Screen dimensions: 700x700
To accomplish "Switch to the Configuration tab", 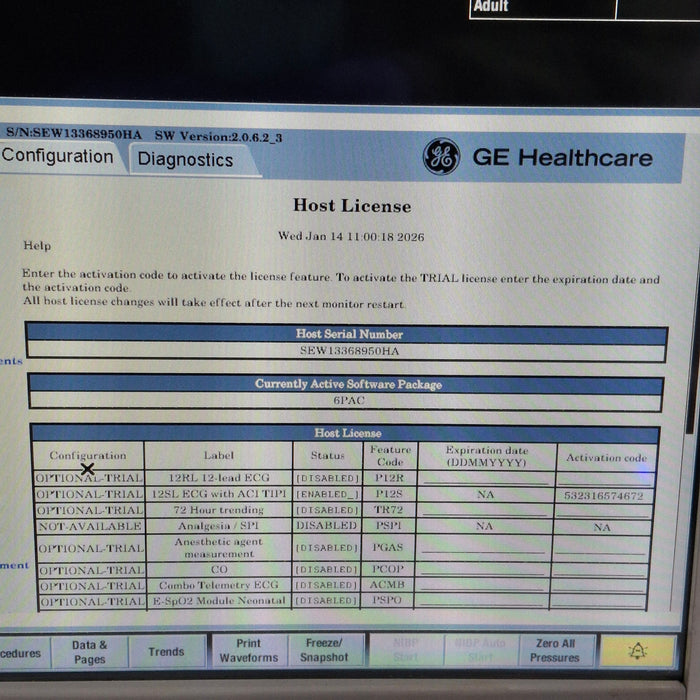I will tap(58, 157).
